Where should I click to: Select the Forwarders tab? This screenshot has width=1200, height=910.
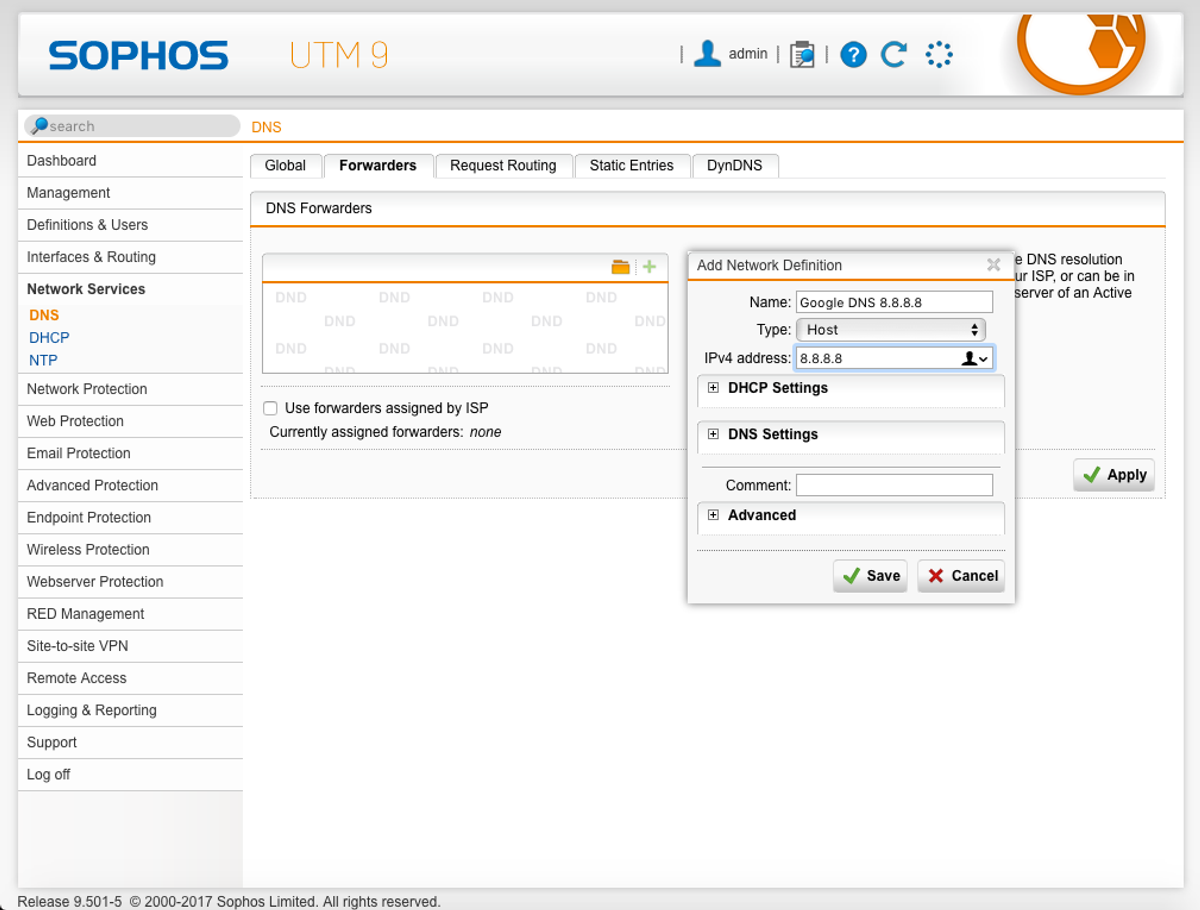point(378,166)
